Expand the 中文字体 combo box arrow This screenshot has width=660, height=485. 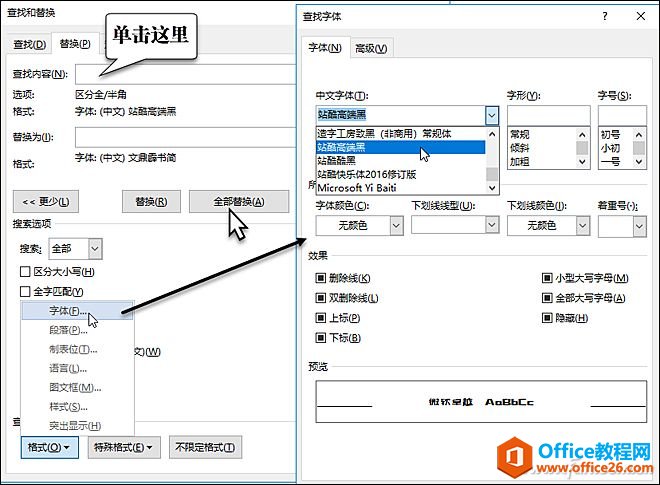pos(492,115)
